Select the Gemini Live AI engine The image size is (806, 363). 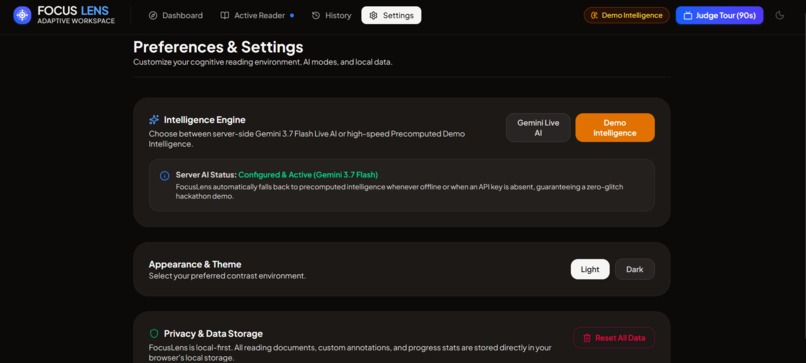(538, 128)
